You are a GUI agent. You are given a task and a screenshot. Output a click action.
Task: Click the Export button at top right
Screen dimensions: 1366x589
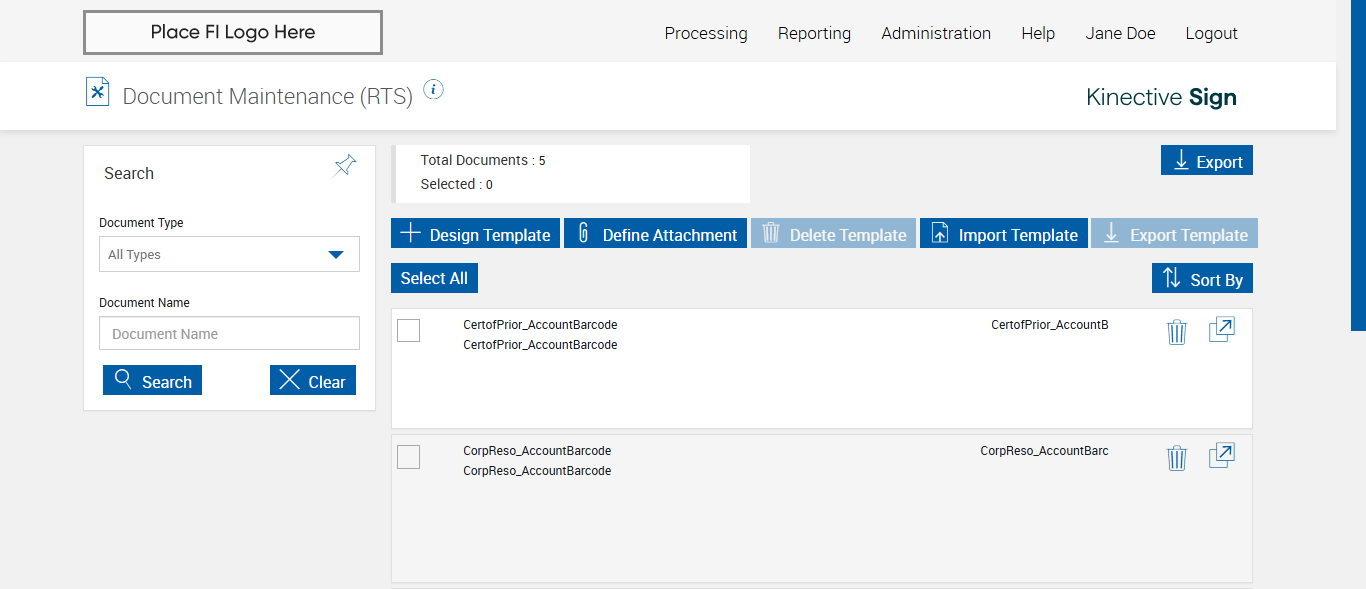coord(1206,161)
